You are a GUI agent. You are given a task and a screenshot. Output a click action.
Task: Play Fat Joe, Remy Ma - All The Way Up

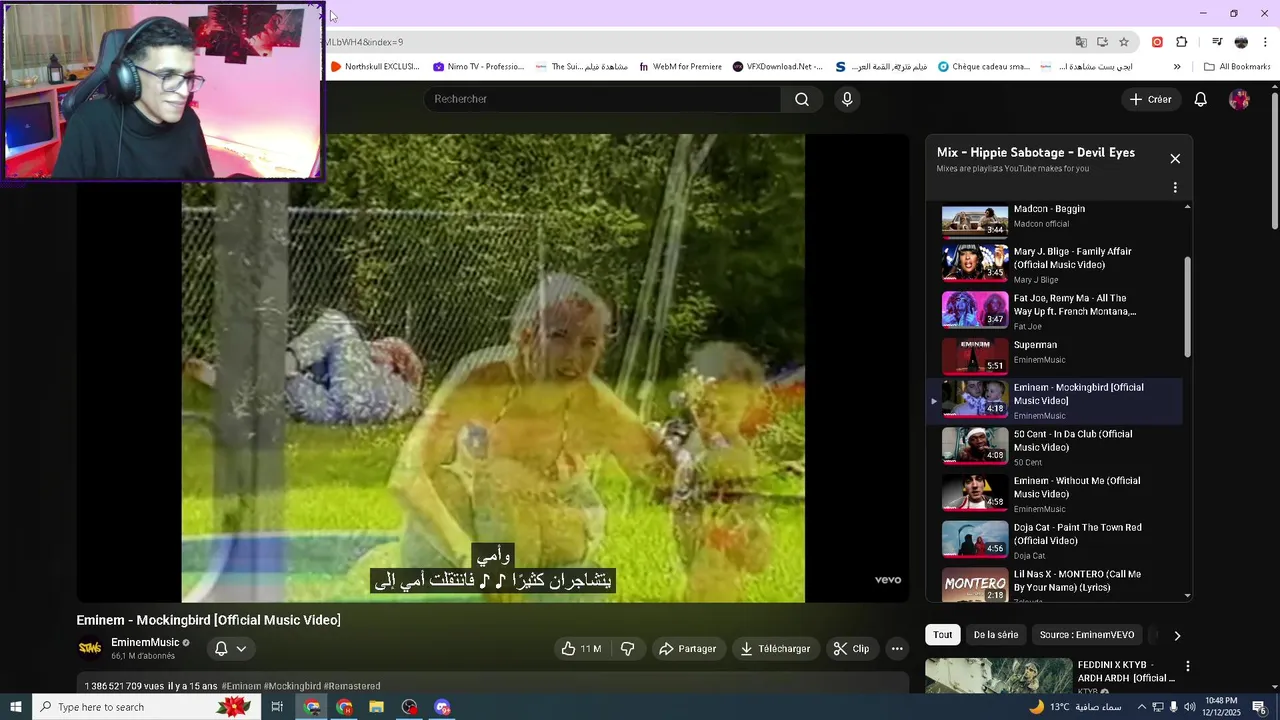tap(1054, 311)
